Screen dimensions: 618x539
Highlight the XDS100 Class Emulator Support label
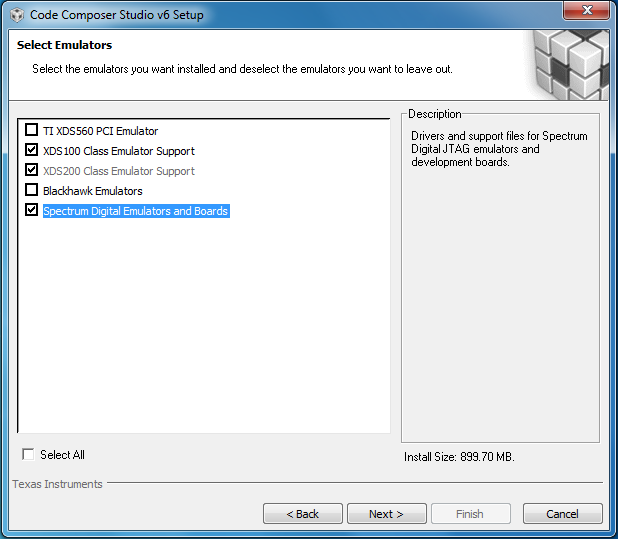click(x=118, y=151)
